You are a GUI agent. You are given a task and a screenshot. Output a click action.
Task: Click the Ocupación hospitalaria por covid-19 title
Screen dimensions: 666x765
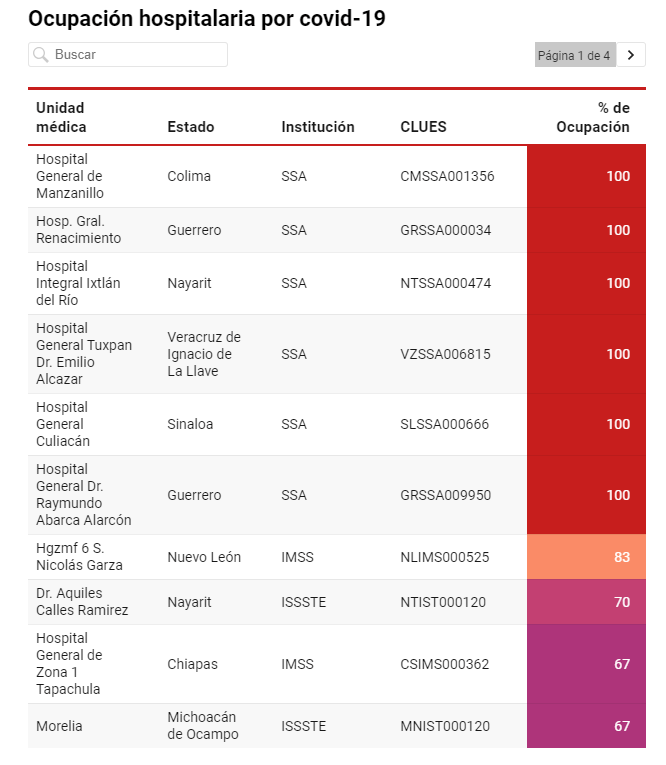coord(206,18)
